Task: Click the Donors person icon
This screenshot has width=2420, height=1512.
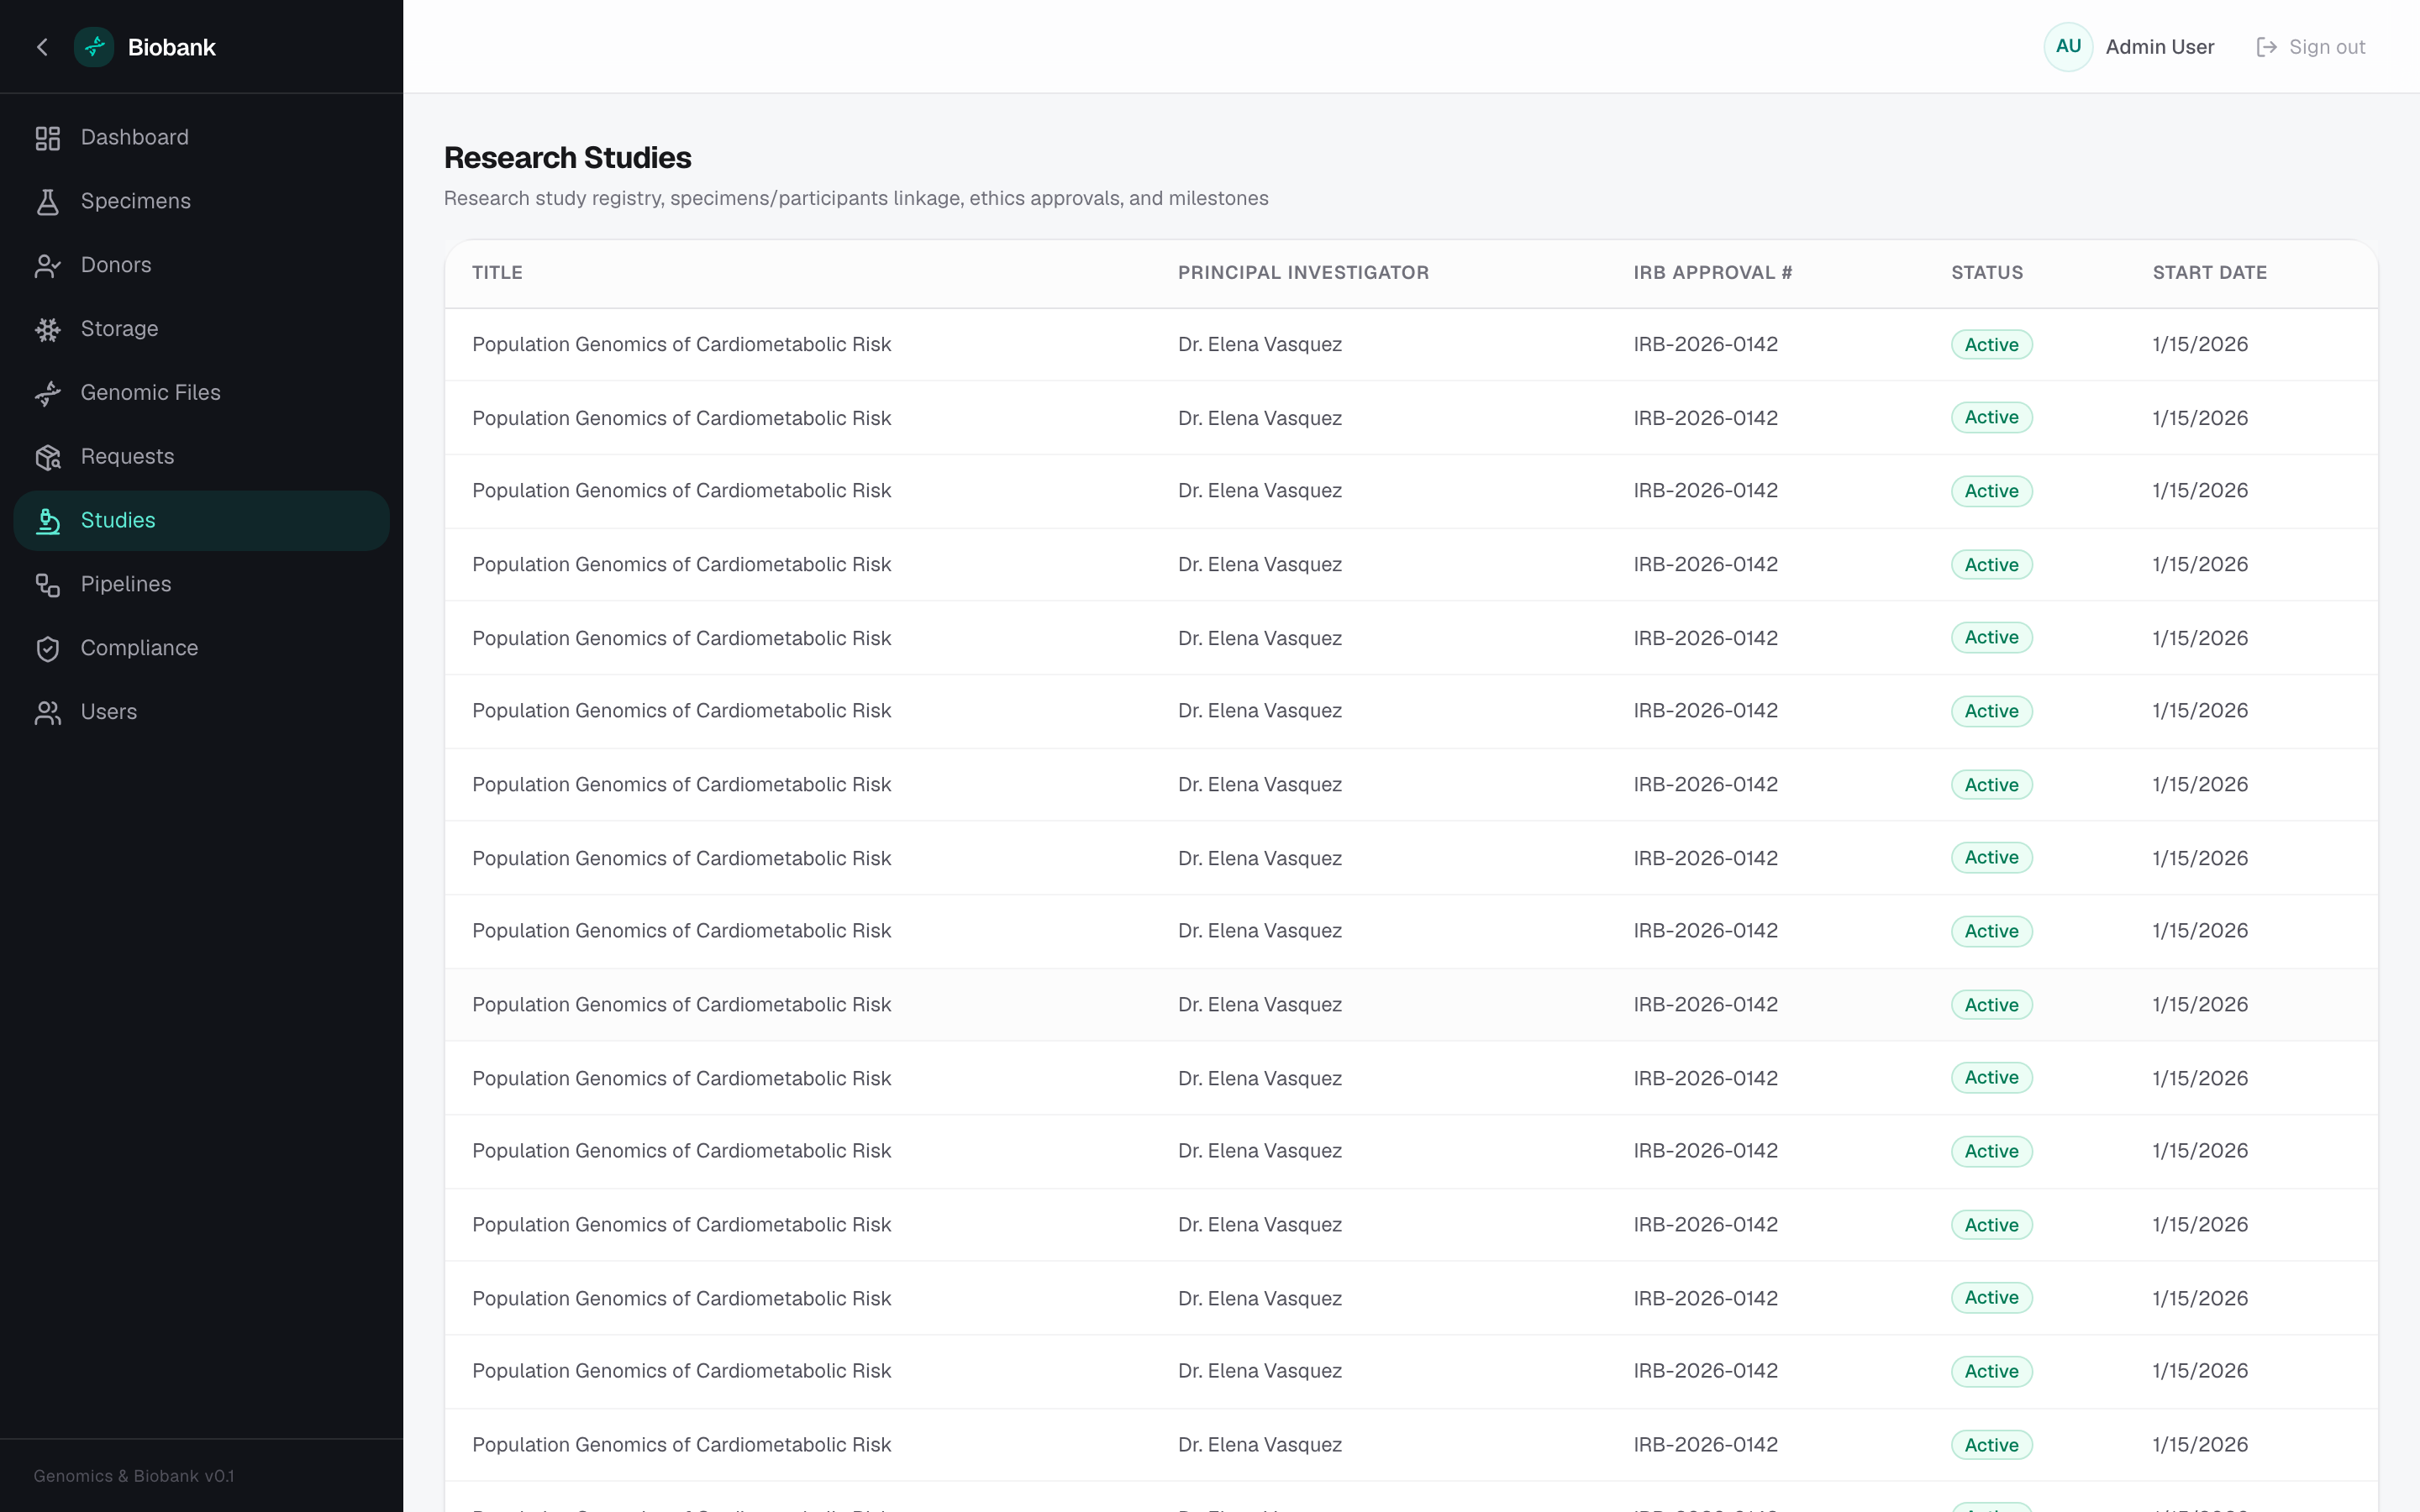Action: 47,266
